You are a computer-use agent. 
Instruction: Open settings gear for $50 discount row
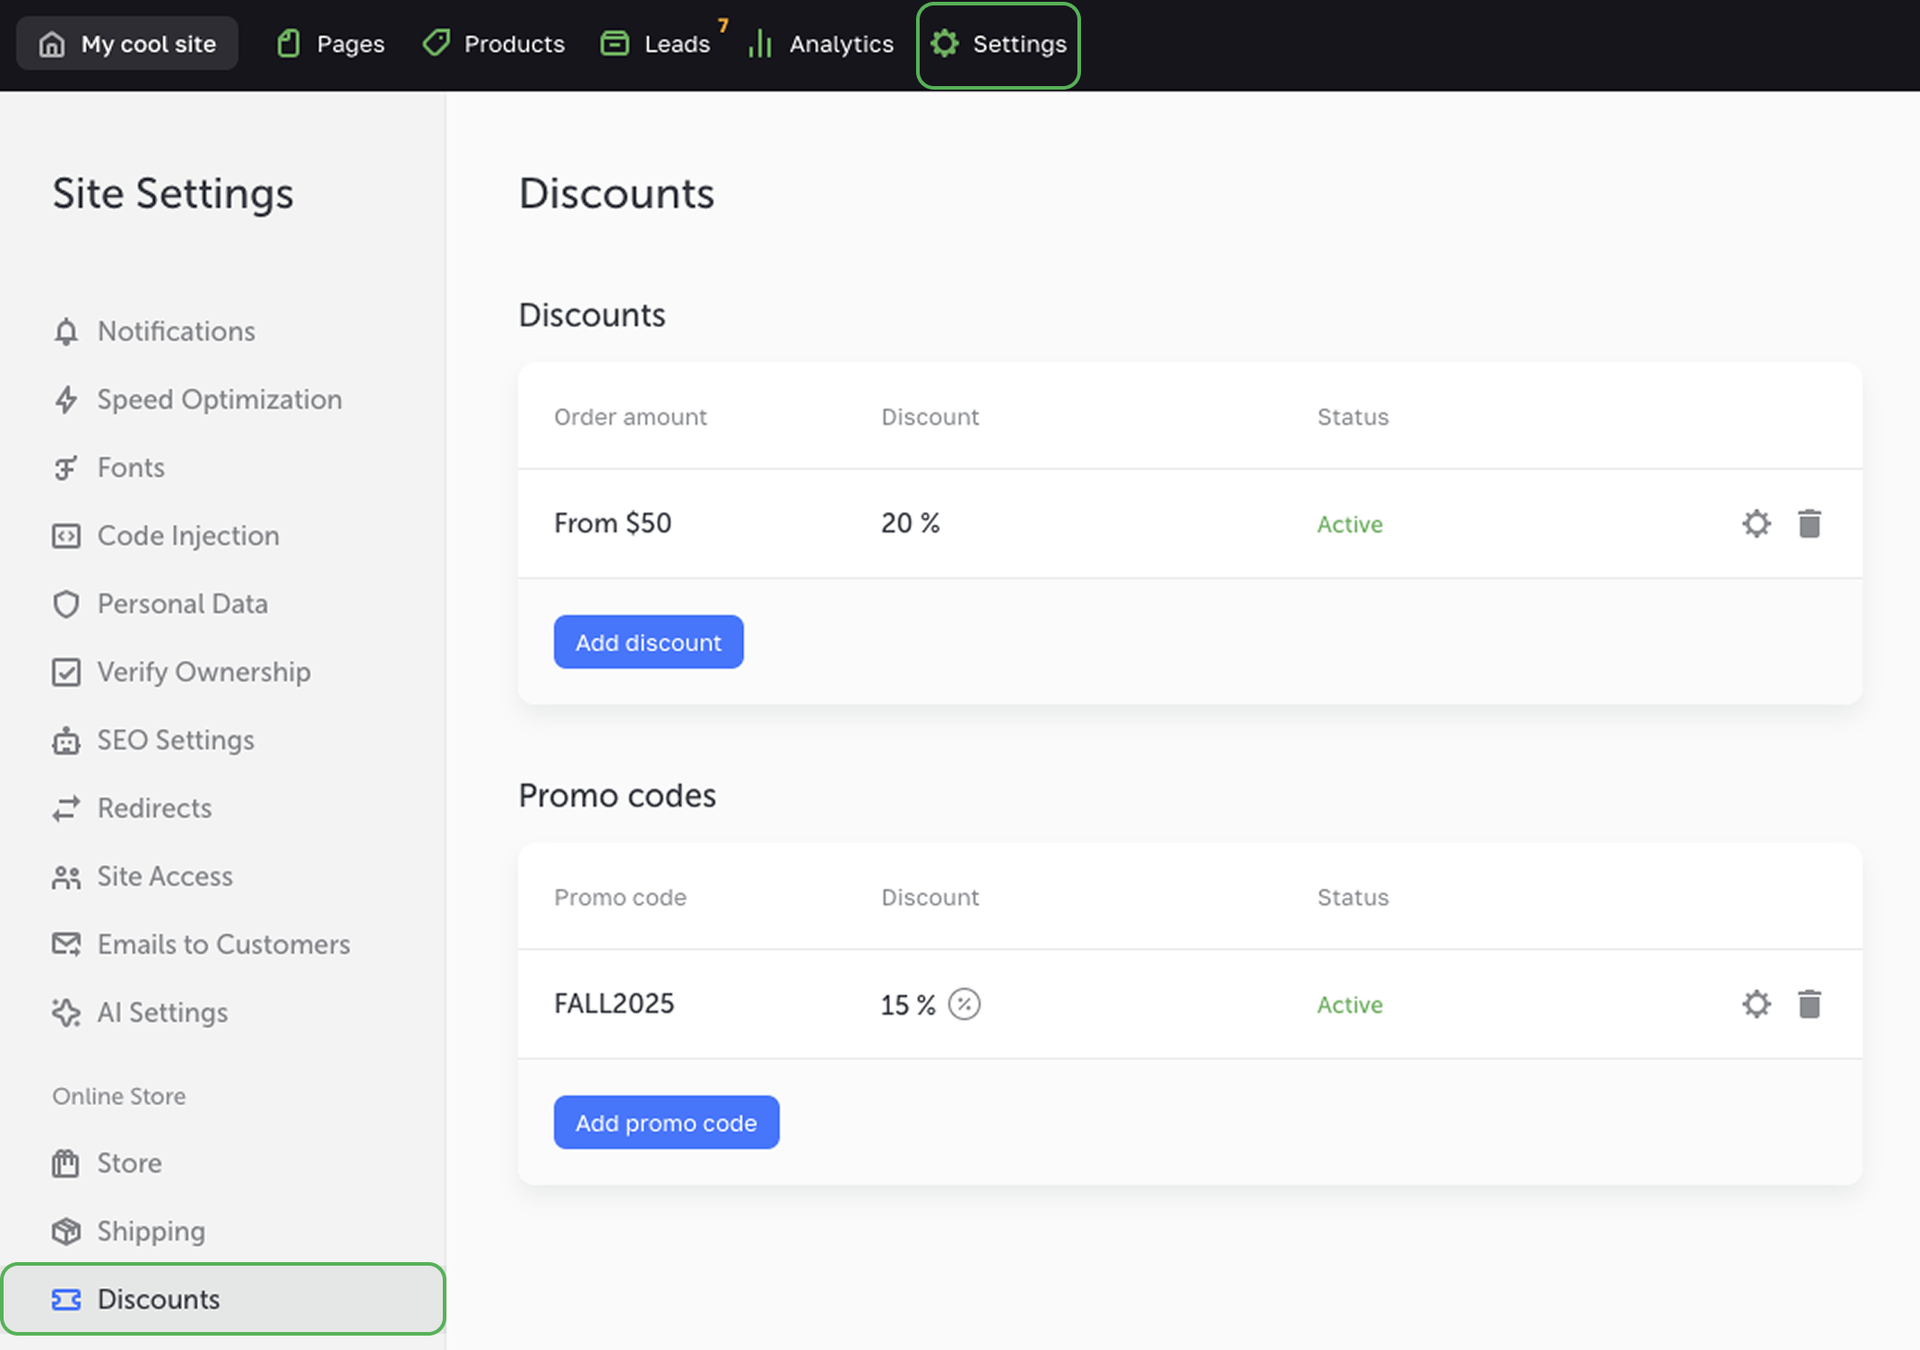[x=1756, y=523]
